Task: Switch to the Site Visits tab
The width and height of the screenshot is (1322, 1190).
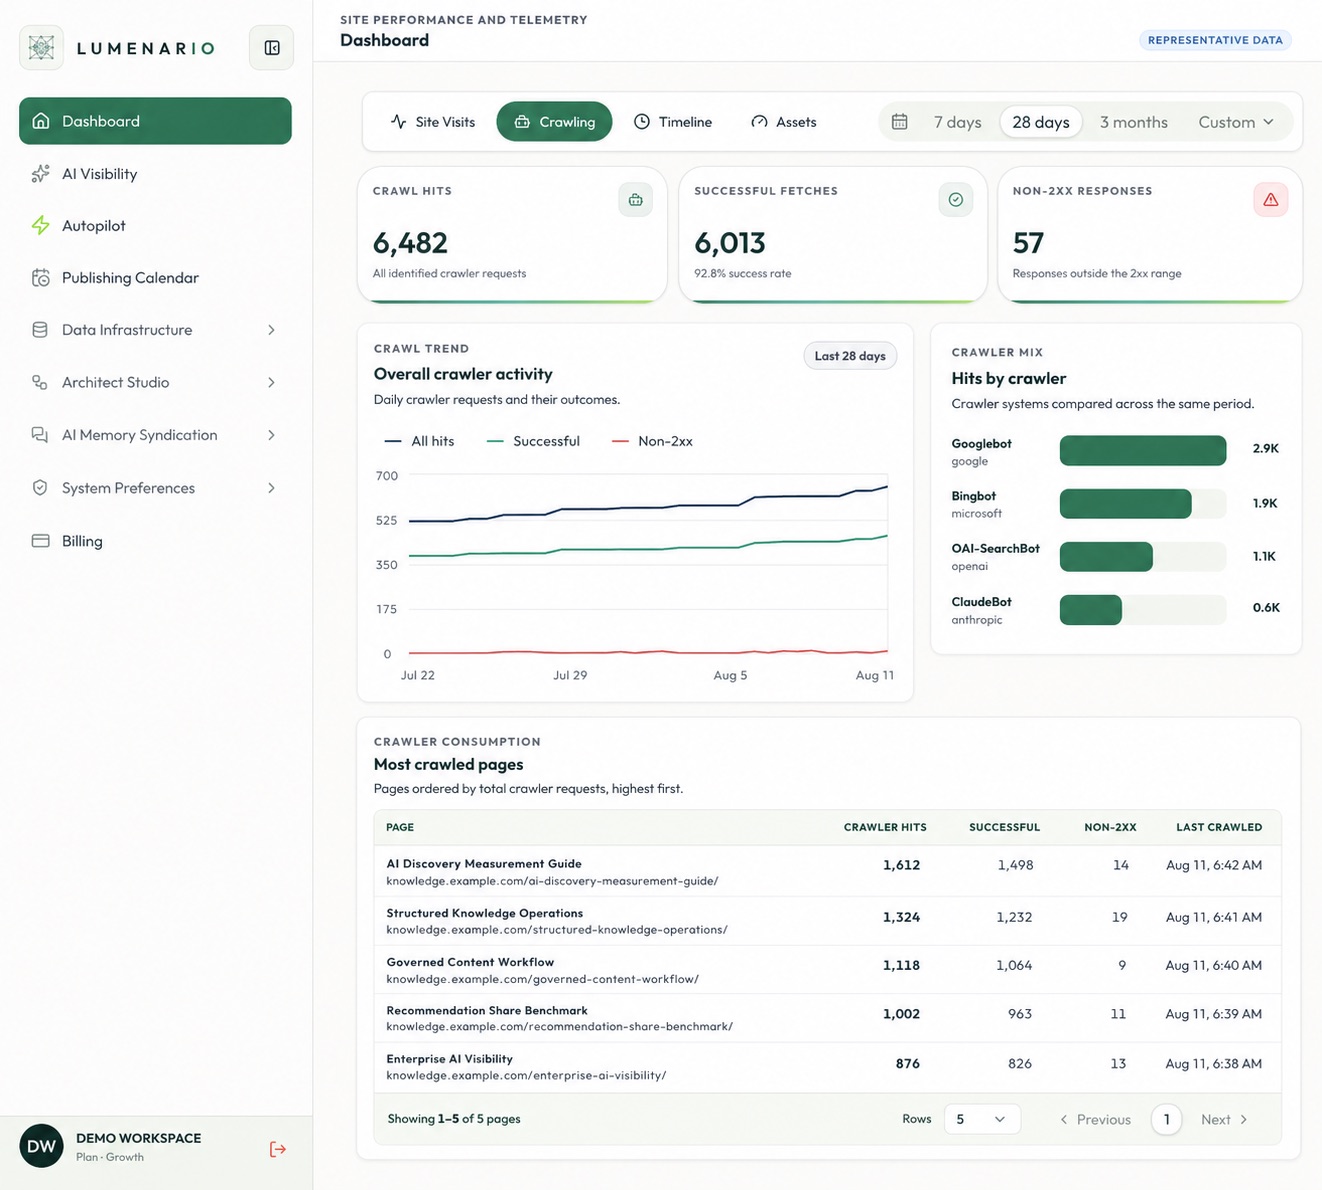Action: click(433, 122)
